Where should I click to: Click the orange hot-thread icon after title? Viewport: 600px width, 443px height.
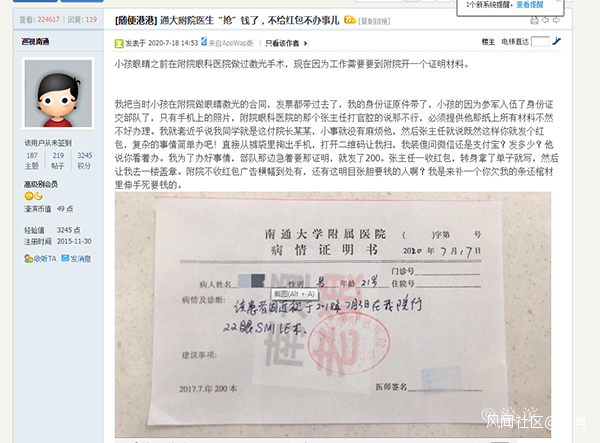(349, 20)
